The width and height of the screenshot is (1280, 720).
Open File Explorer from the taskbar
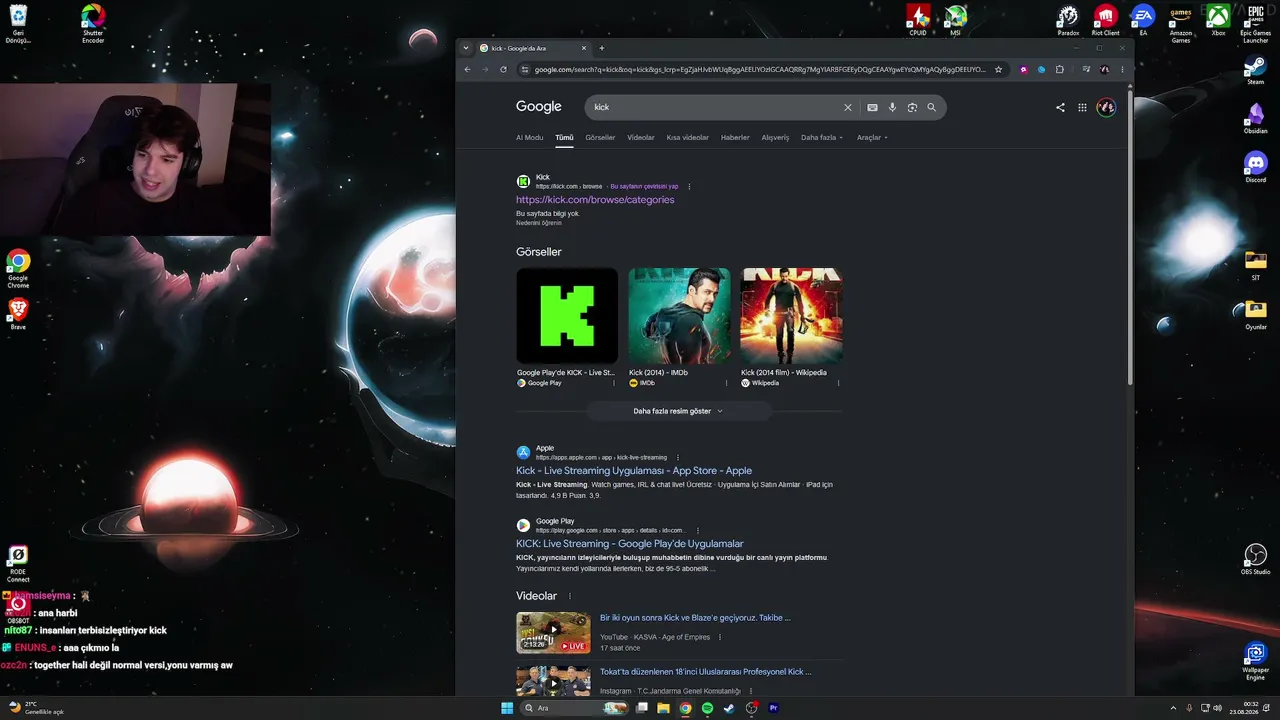click(x=663, y=708)
